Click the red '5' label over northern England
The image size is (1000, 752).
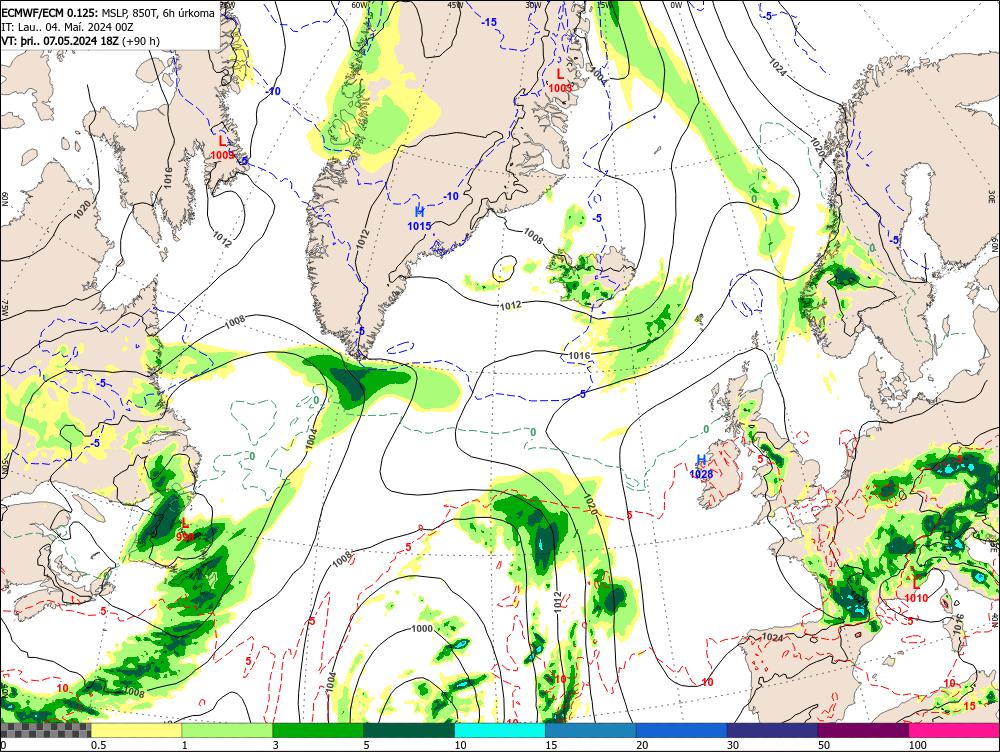(760, 458)
